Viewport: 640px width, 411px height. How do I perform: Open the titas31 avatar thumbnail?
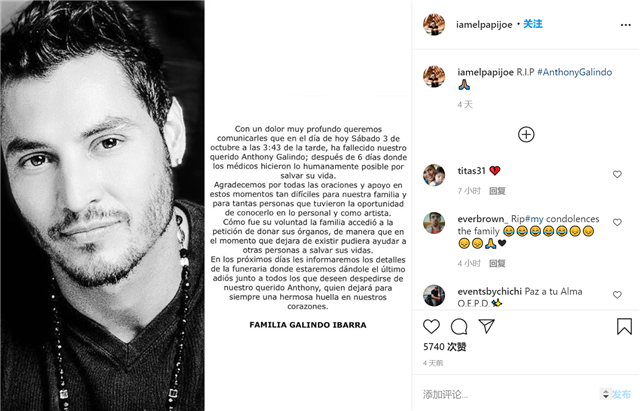[x=434, y=175]
